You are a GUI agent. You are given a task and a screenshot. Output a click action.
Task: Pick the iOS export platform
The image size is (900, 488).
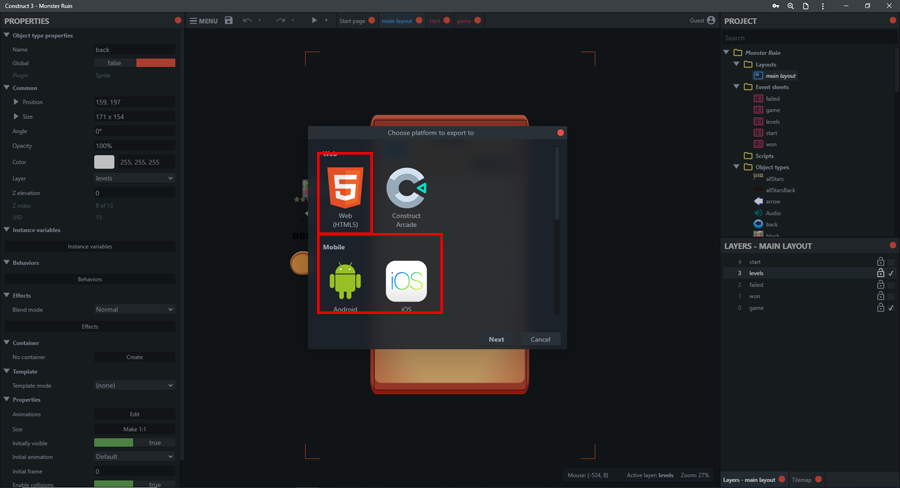[406, 285]
